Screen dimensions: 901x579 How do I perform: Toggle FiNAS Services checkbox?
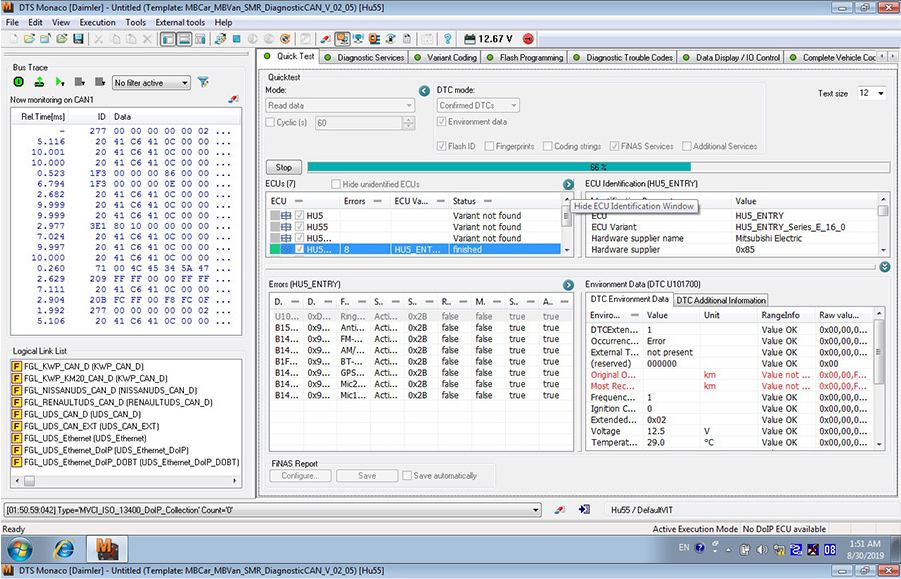615,146
